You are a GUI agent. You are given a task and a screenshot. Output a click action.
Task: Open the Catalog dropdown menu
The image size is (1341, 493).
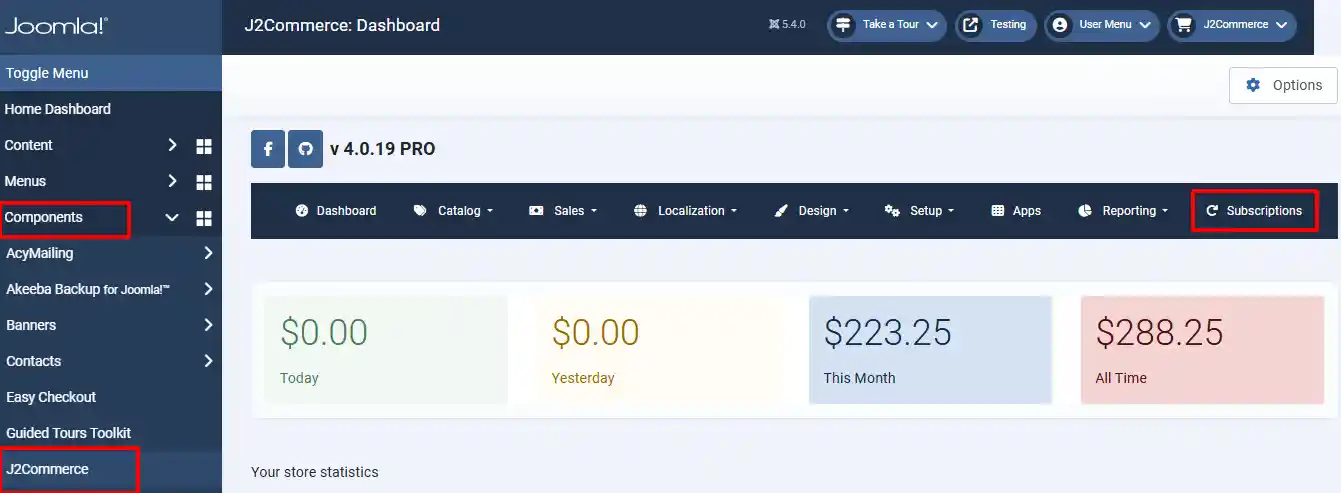(453, 211)
